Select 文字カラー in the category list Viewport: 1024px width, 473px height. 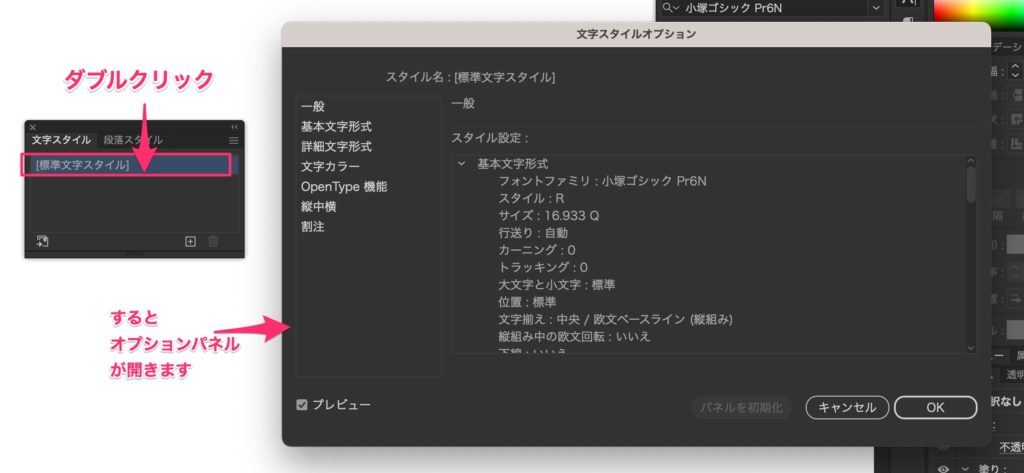[330, 166]
